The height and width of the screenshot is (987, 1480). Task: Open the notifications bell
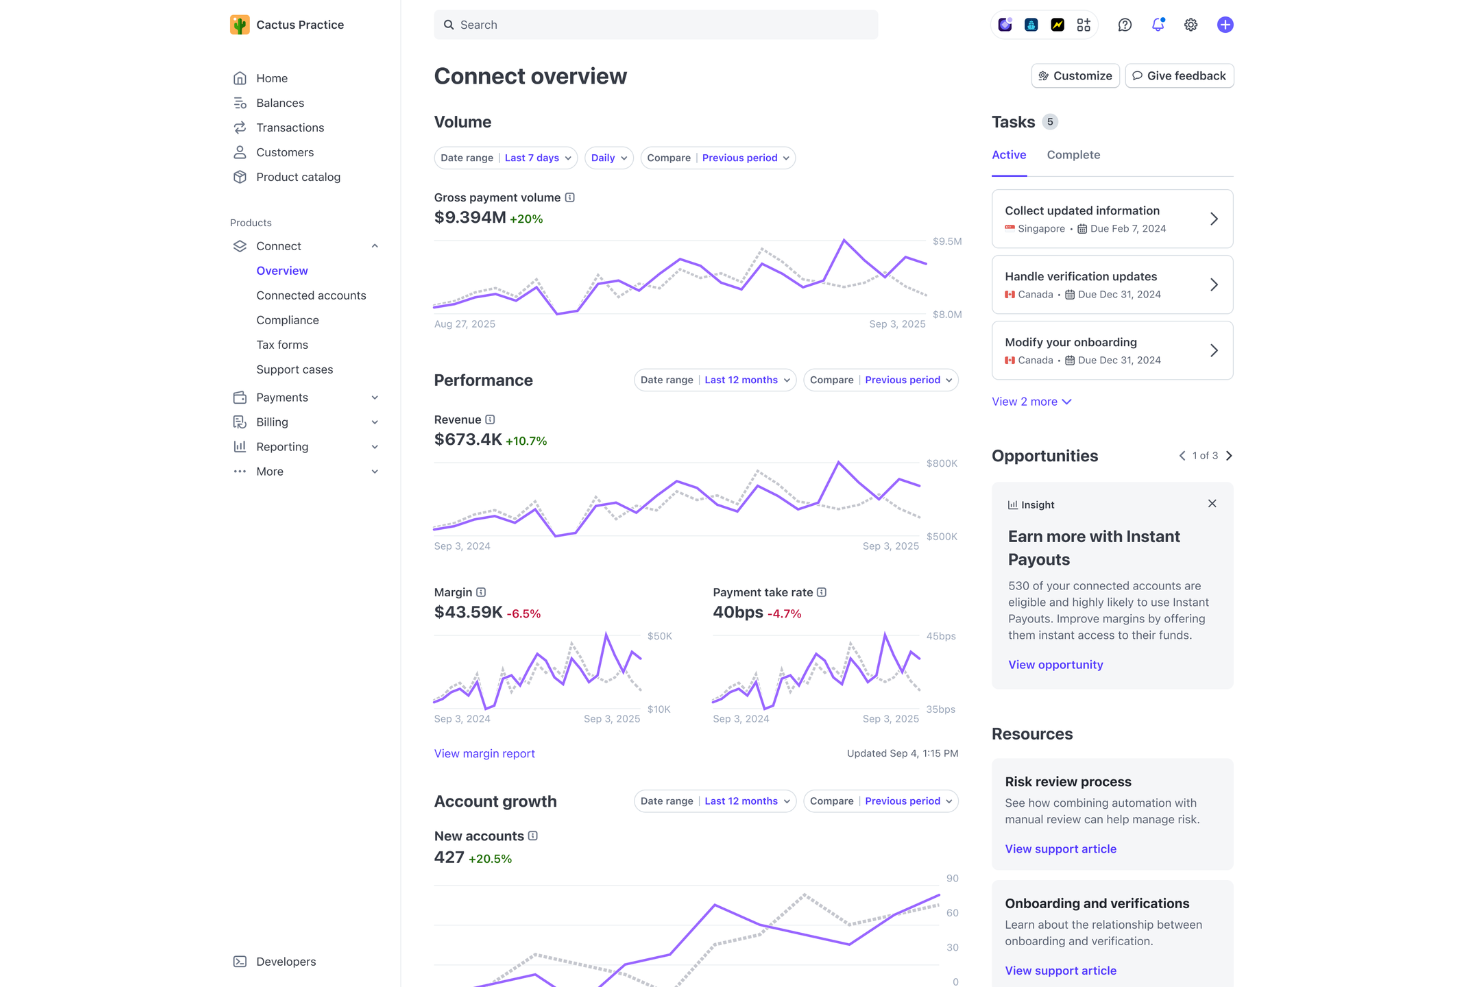tap(1157, 24)
